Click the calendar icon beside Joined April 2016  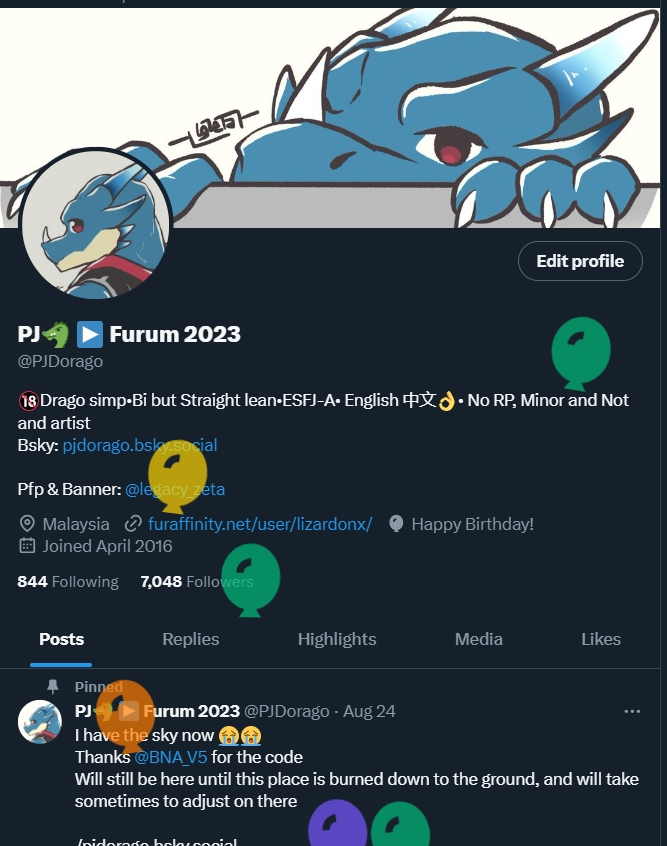pyautogui.click(x=27, y=546)
